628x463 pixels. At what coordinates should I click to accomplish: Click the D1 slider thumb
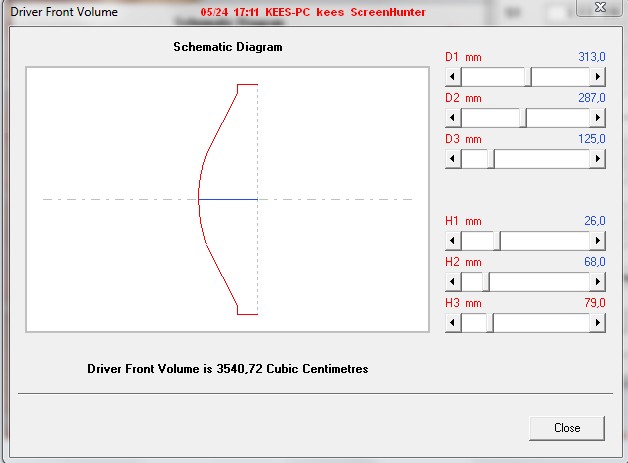(x=528, y=76)
